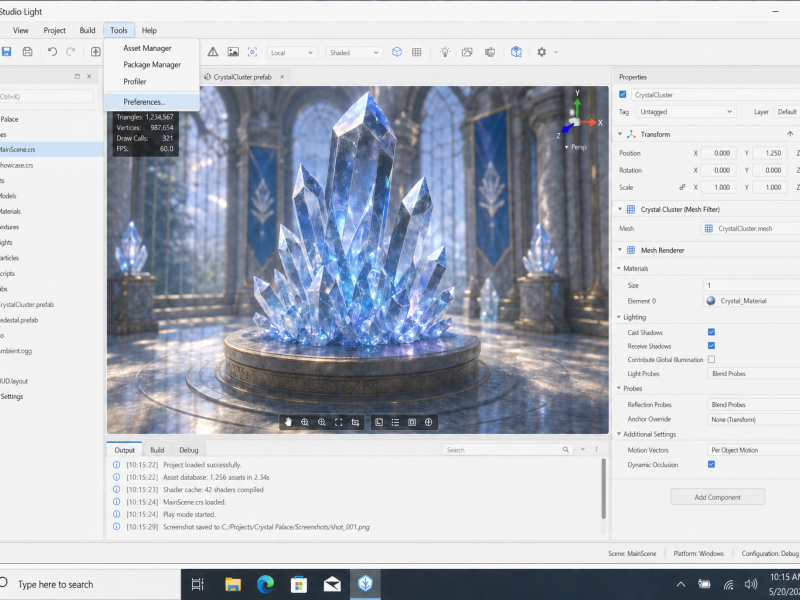Click the Output panel vertical scrollbar
The image size is (800, 600).
pyautogui.click(x=604, y=489)
